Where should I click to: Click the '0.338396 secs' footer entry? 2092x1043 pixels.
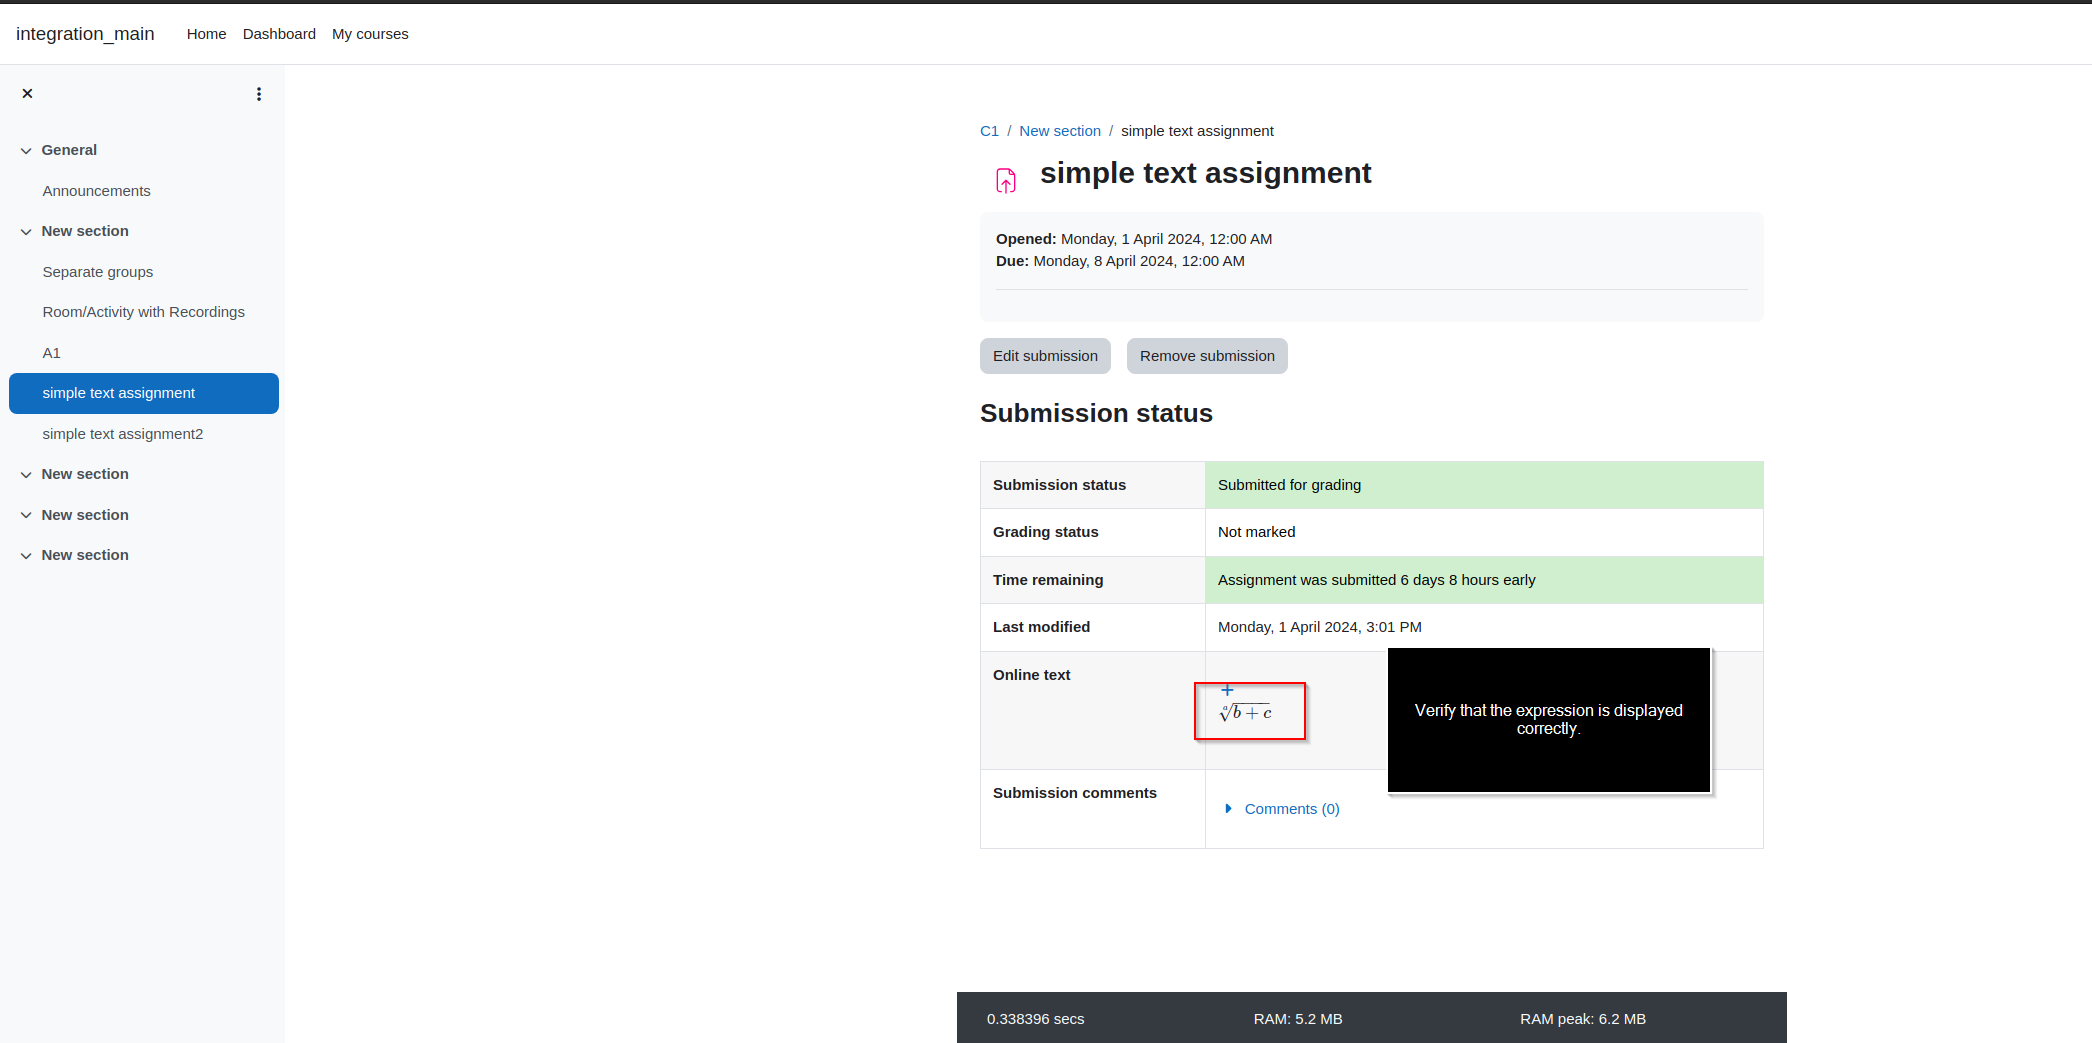pos(1035,1019)
